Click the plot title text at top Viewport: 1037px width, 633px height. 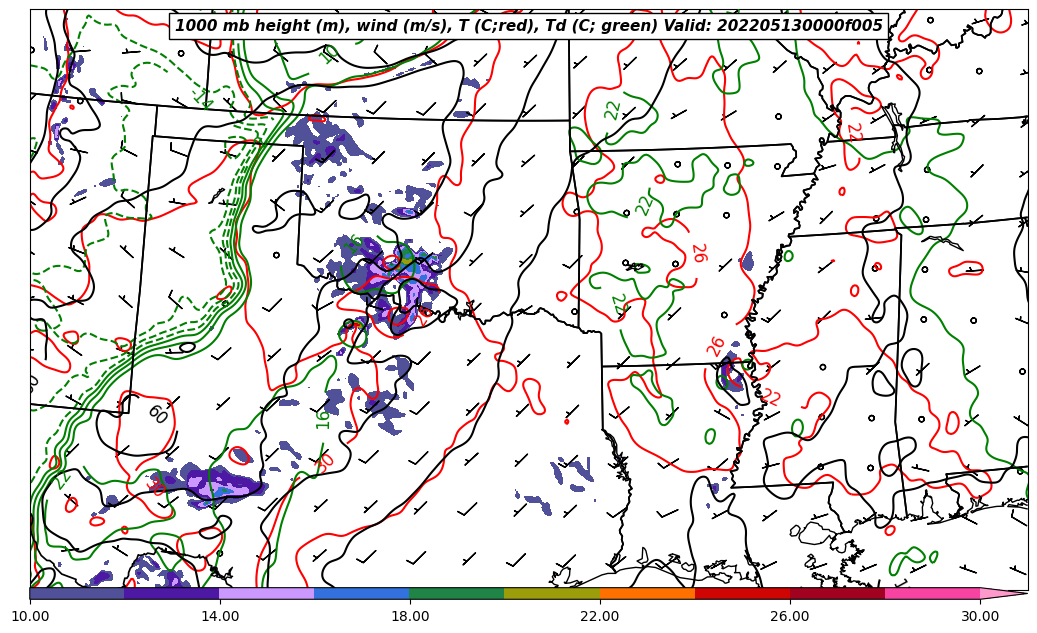pyautogui.click(x=529, y=26)
